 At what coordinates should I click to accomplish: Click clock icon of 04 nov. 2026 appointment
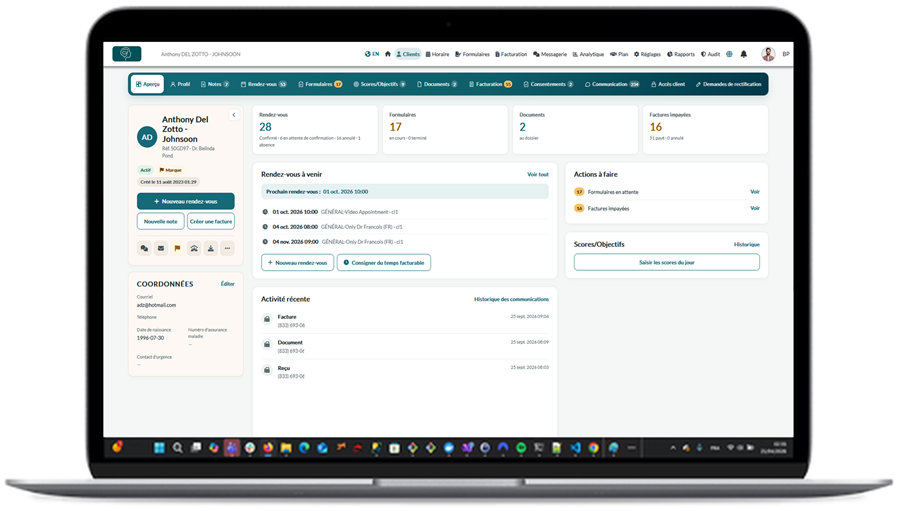(265, 242)
